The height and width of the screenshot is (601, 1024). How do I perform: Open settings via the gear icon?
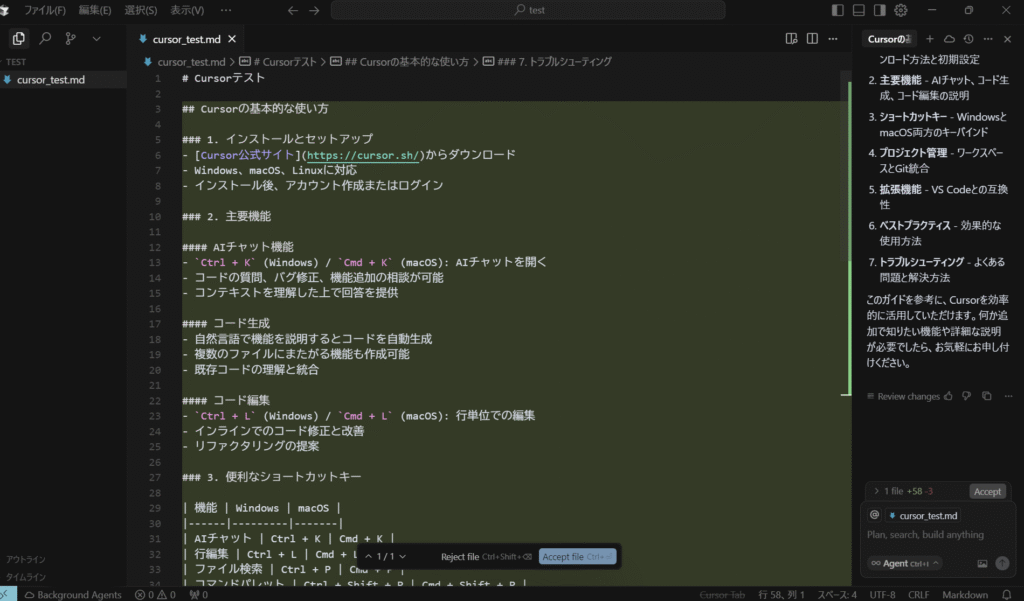901,10
